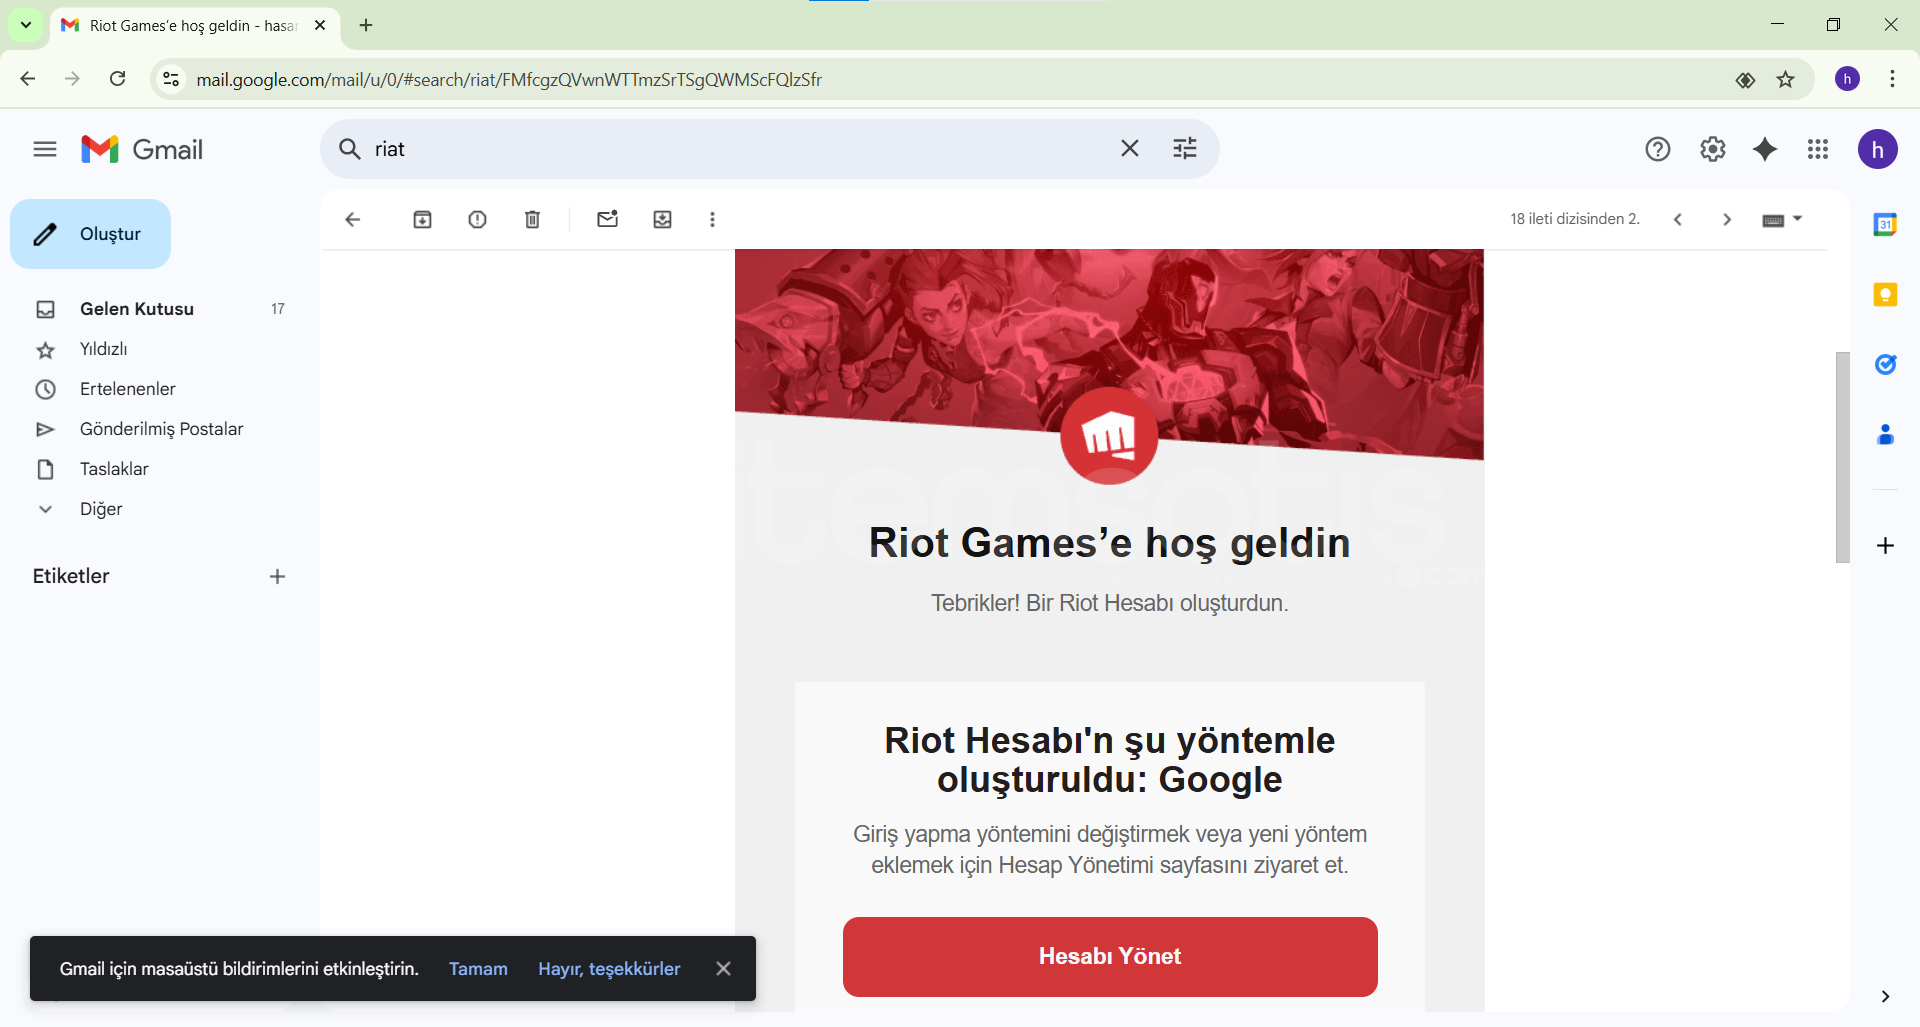Click the Etiketler heading
The height and width of the screenshot is (1027, 1920).
click(x=71, y=576)
